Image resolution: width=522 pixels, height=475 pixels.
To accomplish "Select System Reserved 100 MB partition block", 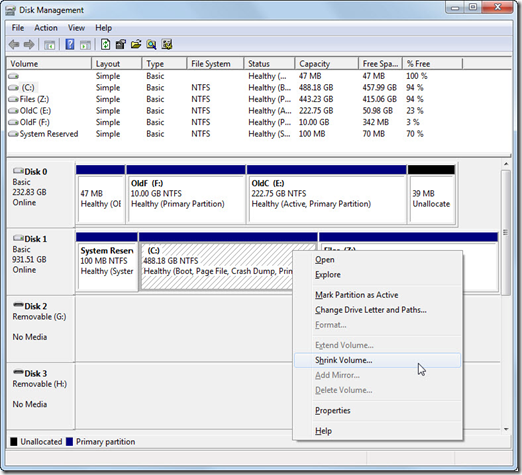I will [x=107, y=262].
